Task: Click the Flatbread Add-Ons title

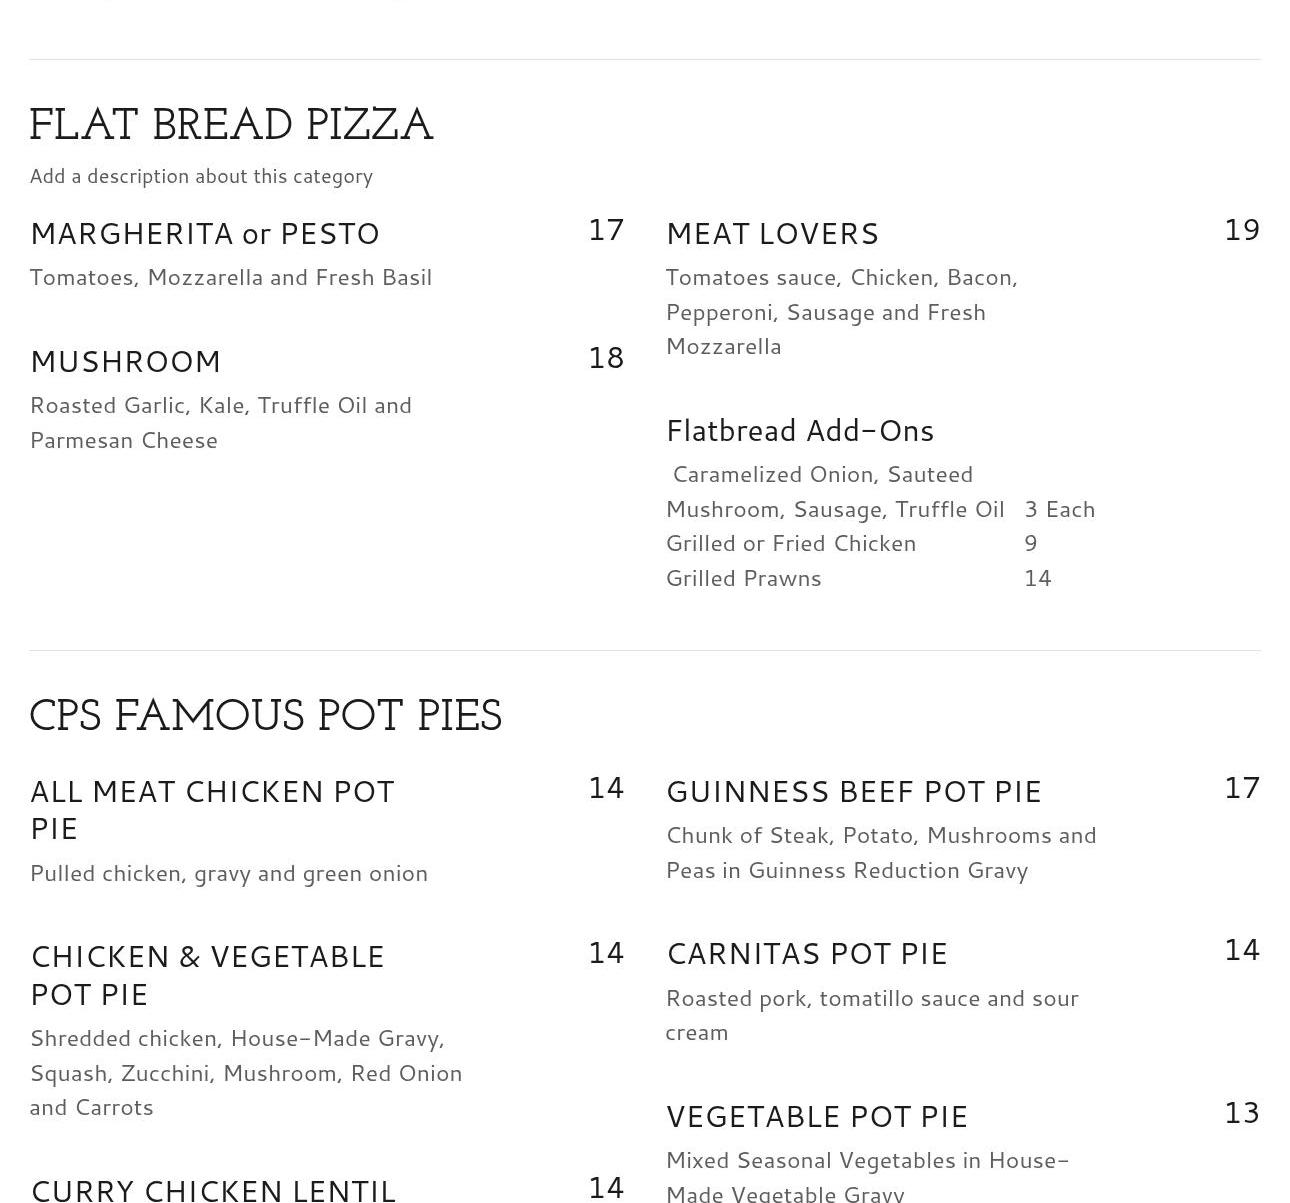Action: click(x=799, y=431)
